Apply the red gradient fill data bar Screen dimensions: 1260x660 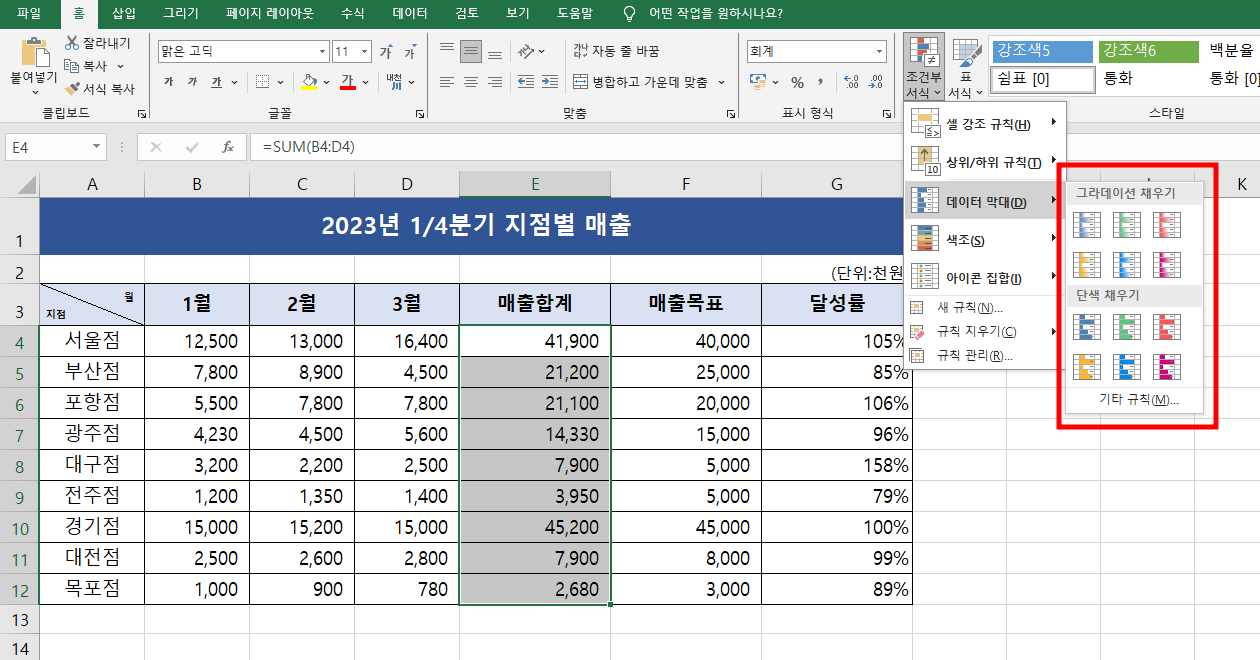[x=1167, y=225]
